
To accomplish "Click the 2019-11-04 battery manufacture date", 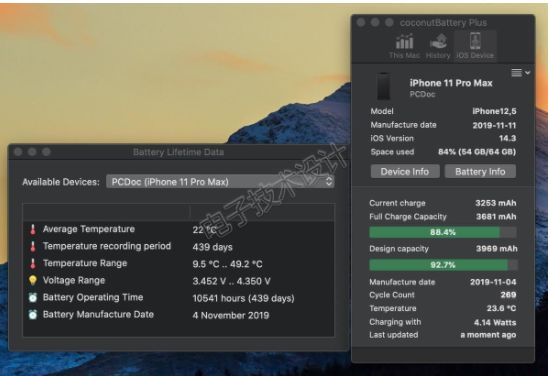I will pyautogui.click(x=493, y=282).
